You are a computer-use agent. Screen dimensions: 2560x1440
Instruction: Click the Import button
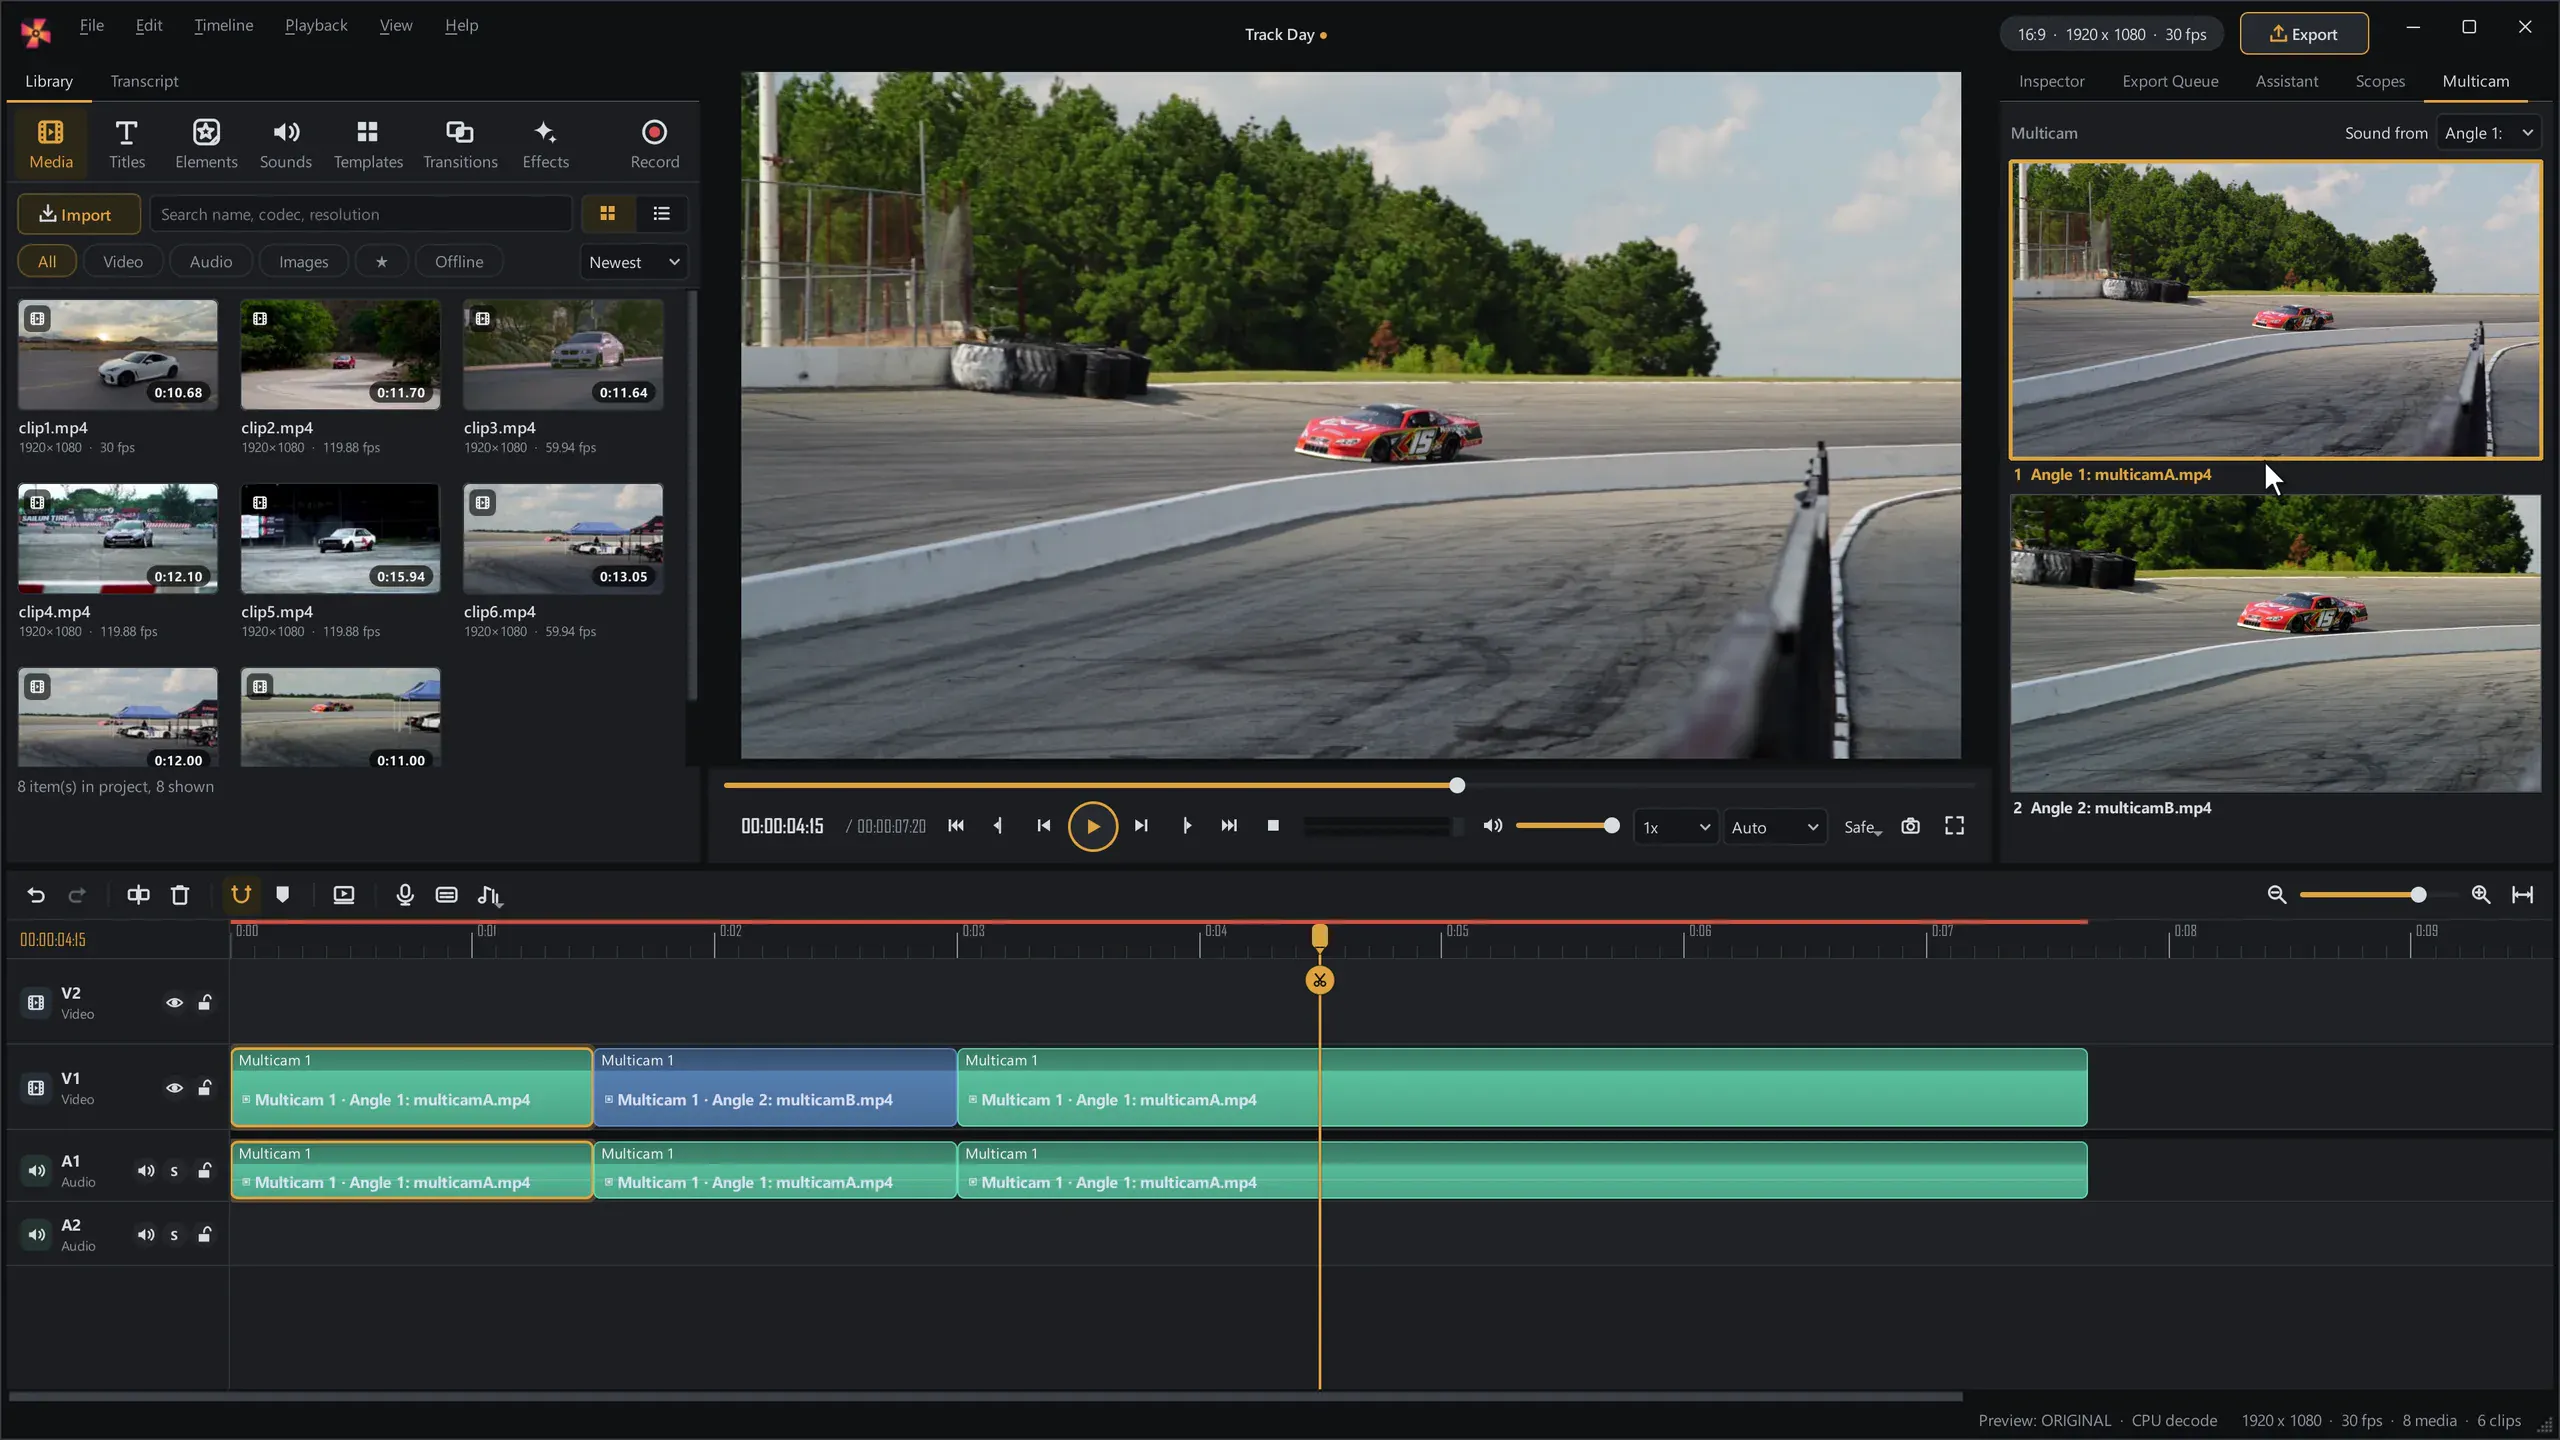click(x=78, y=214)
